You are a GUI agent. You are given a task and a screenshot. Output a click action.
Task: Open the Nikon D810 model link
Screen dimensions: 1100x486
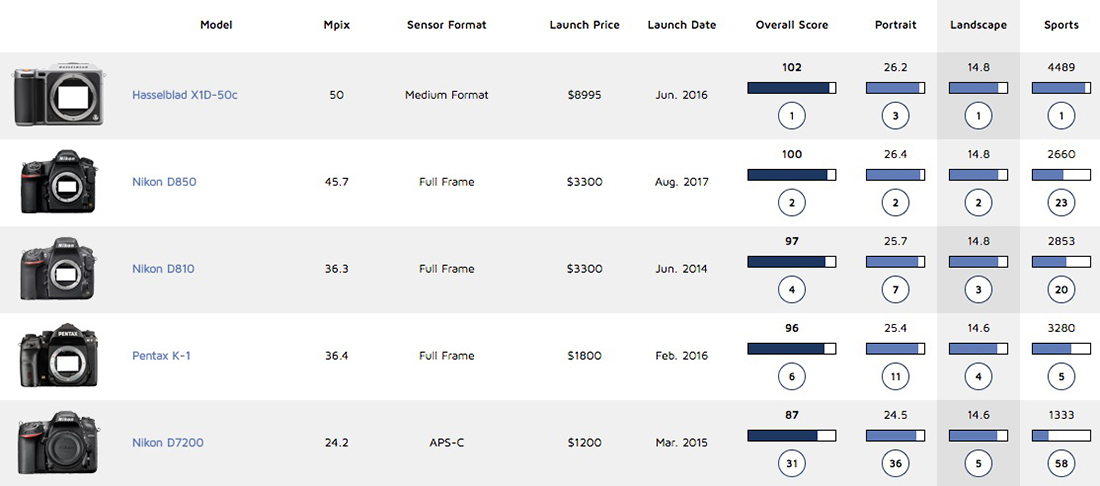tap(161, 269)
